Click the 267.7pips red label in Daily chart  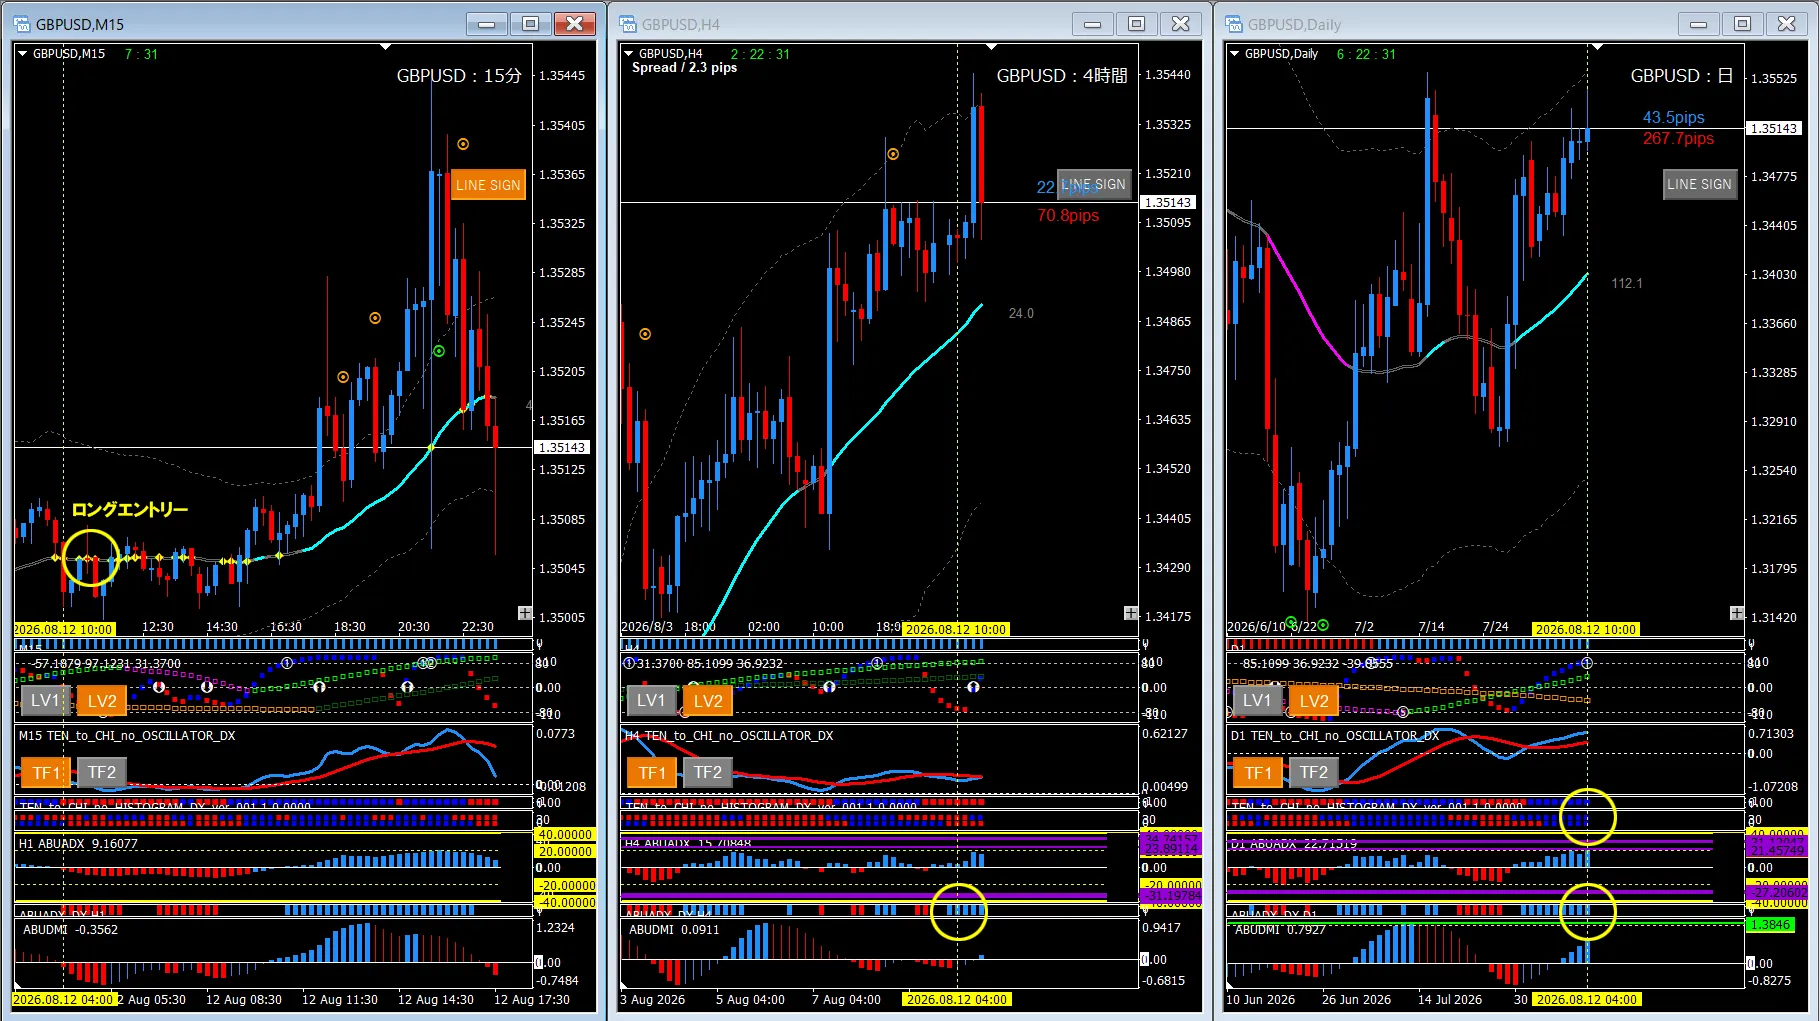click(x=1678, y=138)
